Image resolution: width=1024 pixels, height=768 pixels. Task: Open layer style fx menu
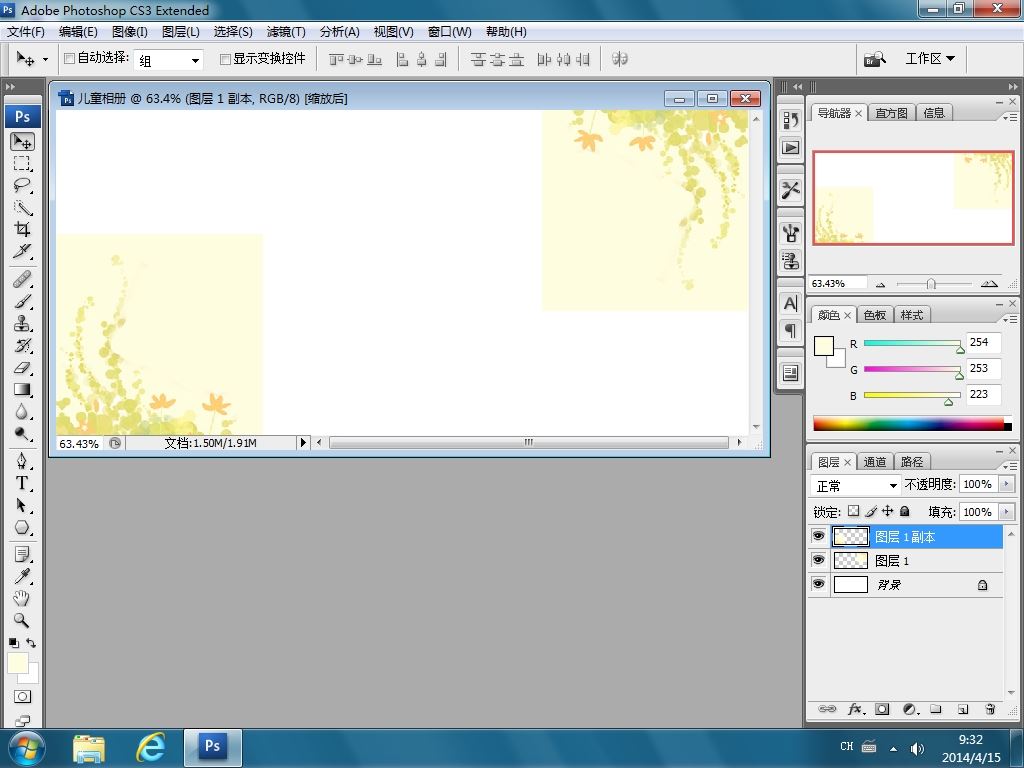tap(856, 709)
